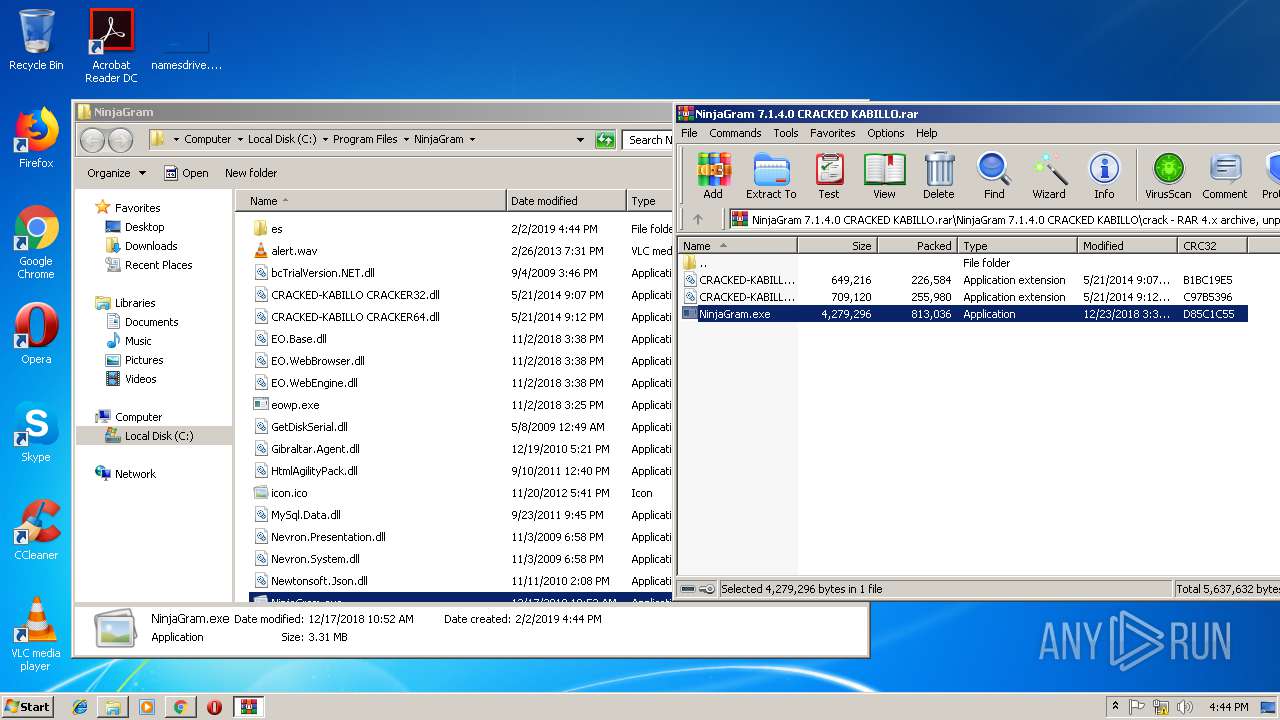Open the Skype desktop shortcut
1280x720 pixels.
tap(36, 432)
